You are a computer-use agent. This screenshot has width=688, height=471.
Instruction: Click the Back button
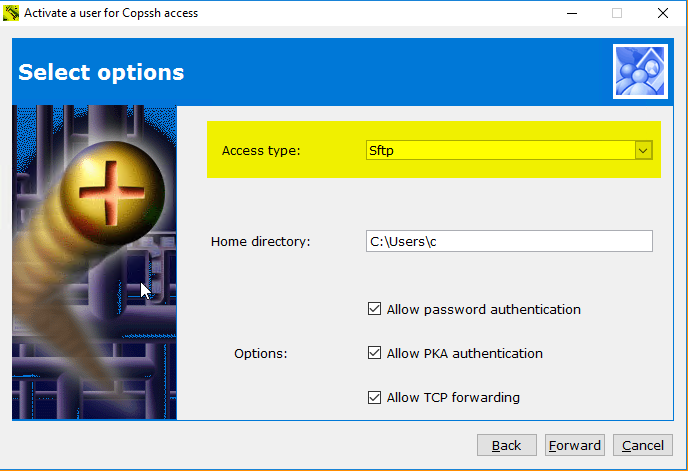coord(507,445)
